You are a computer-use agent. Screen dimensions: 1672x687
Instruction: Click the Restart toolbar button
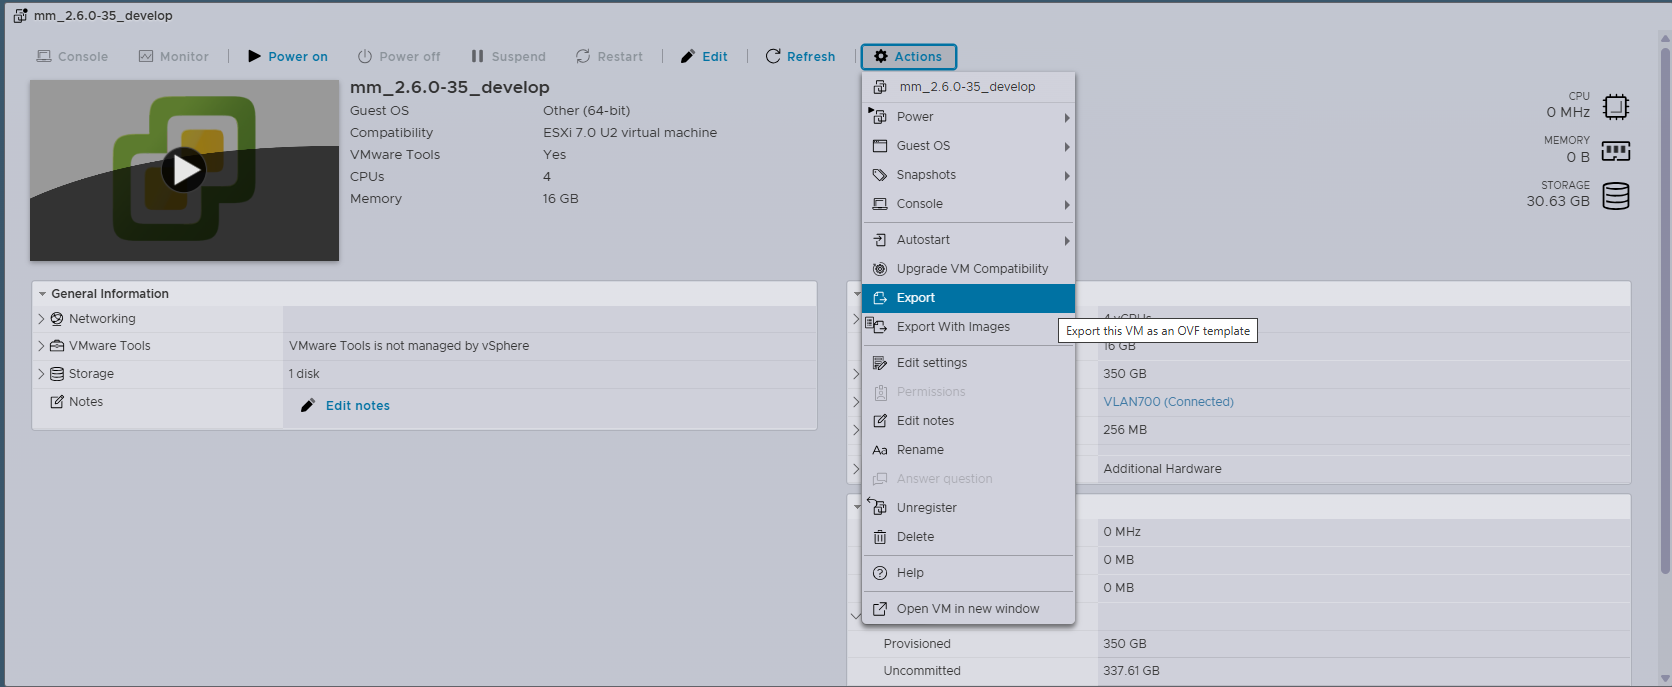[609, 57]
